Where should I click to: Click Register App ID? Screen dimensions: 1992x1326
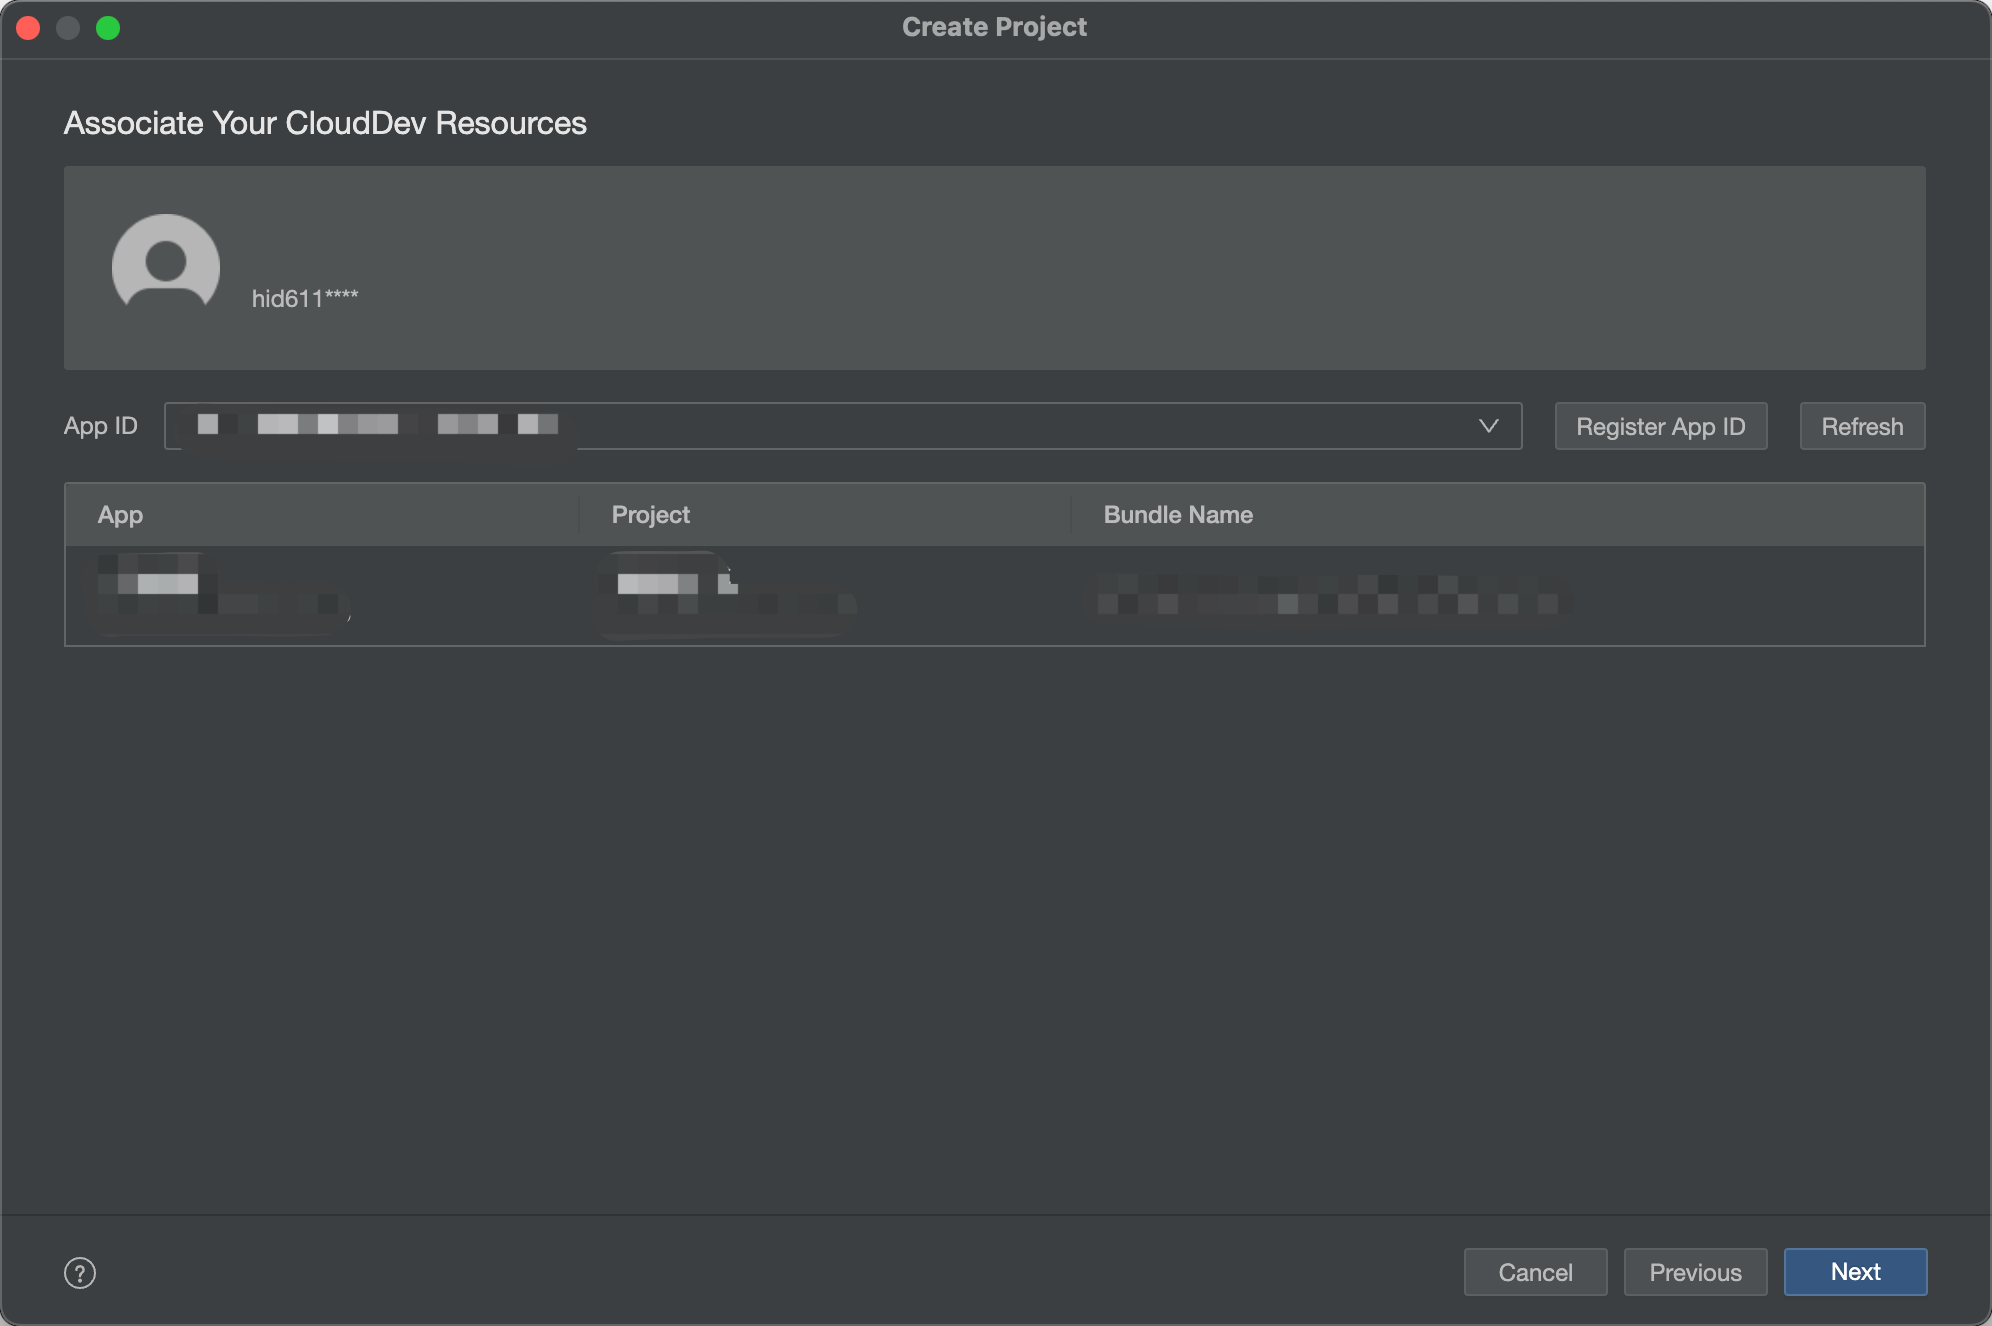pyautogui.click(x=1660, y=426)
